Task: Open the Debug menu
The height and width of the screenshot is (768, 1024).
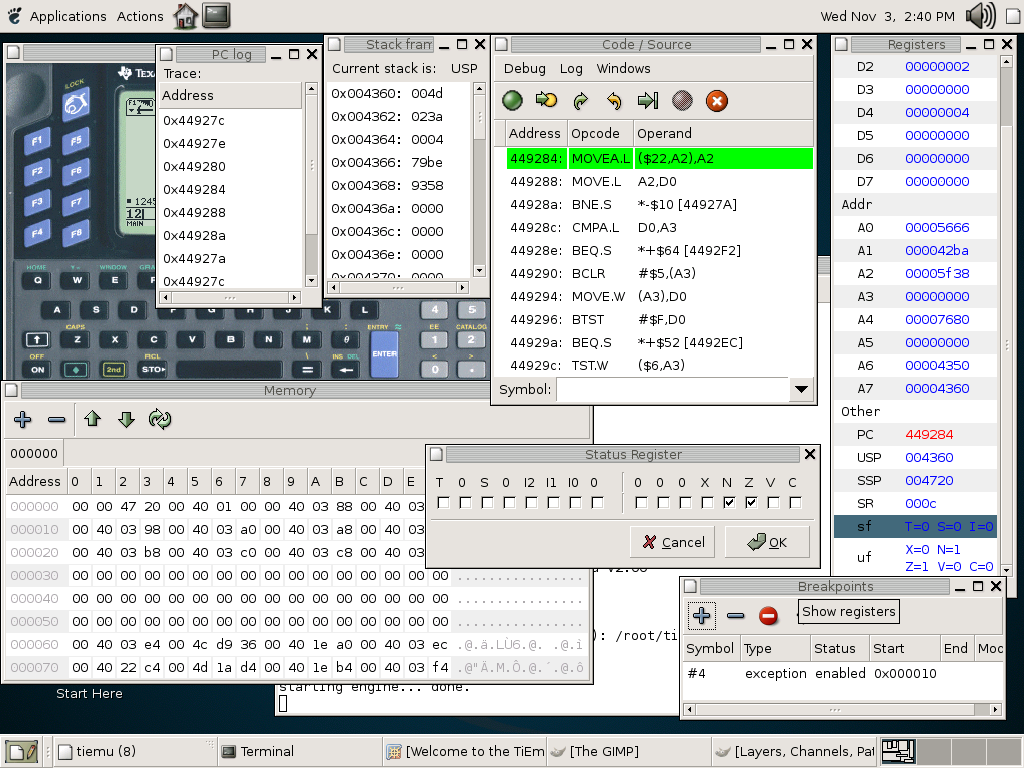Action: (524, 69)
